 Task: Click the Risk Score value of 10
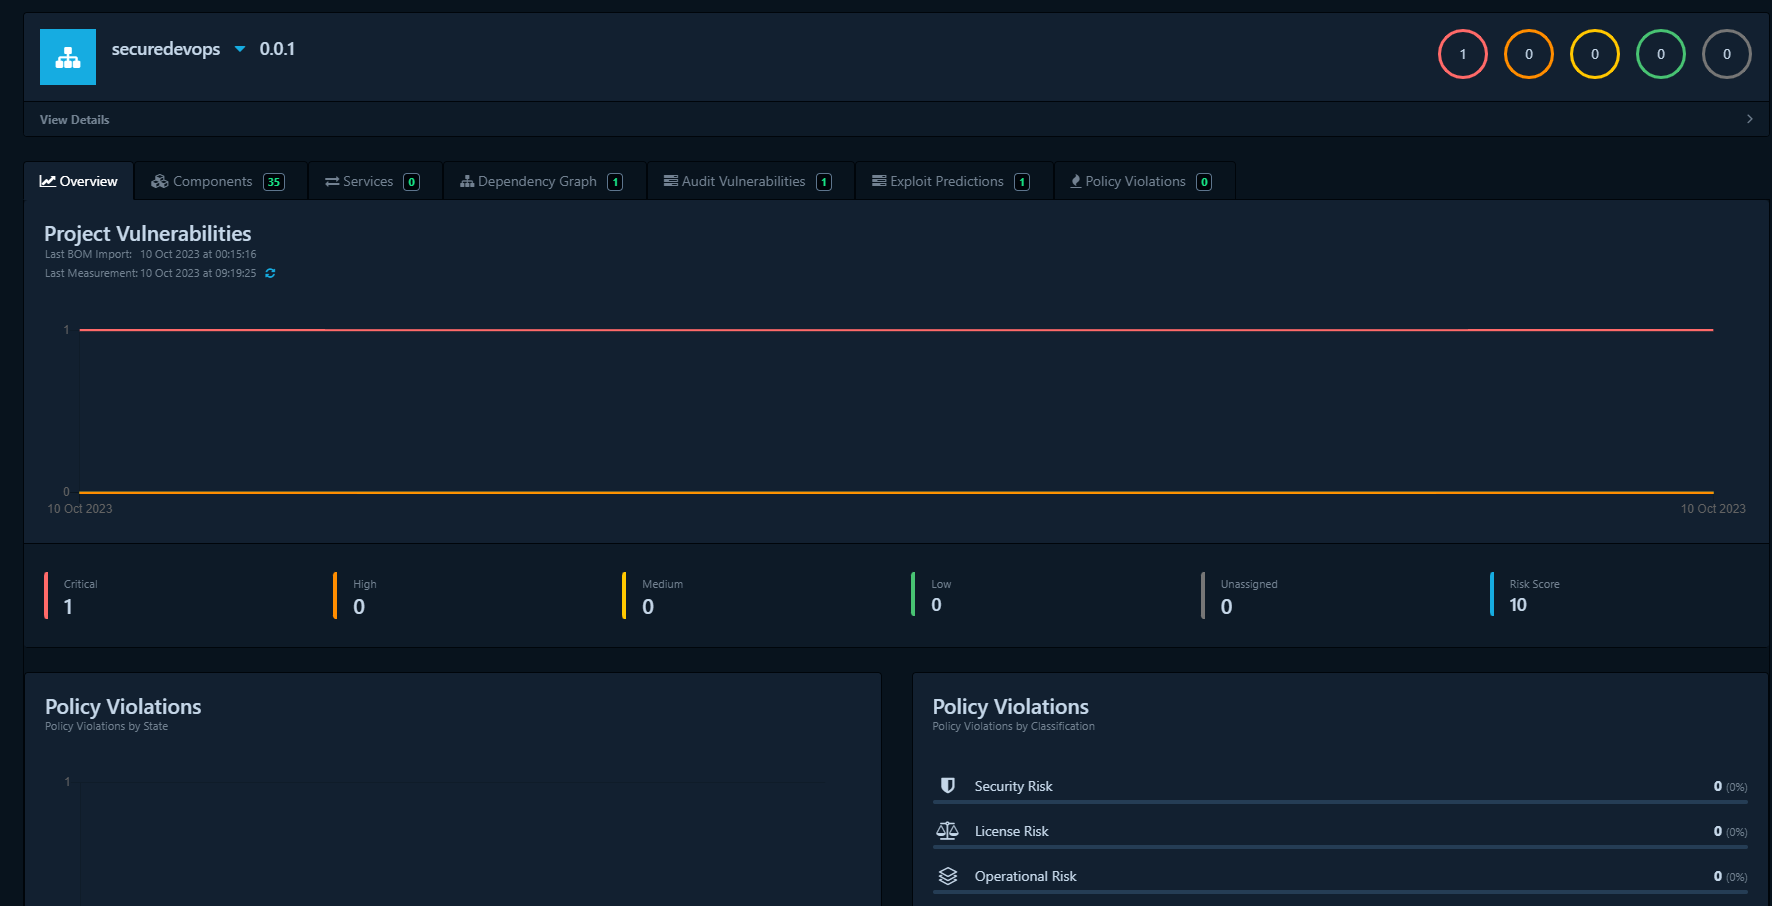(1518, 605)
